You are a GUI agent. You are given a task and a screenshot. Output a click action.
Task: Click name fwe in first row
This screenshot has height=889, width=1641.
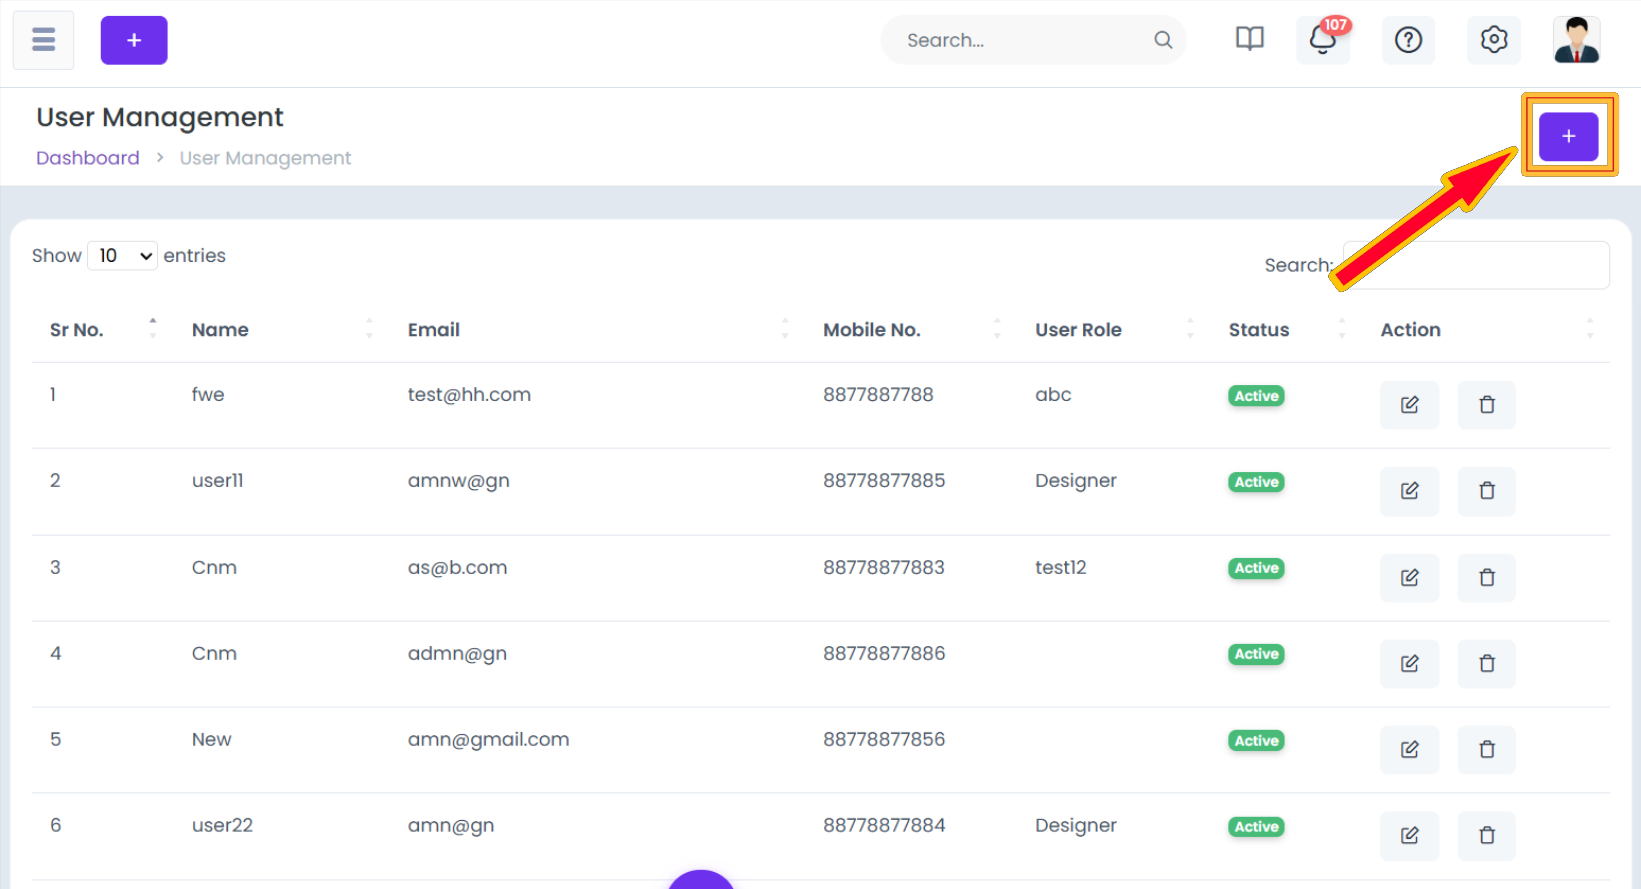[208, 395]
